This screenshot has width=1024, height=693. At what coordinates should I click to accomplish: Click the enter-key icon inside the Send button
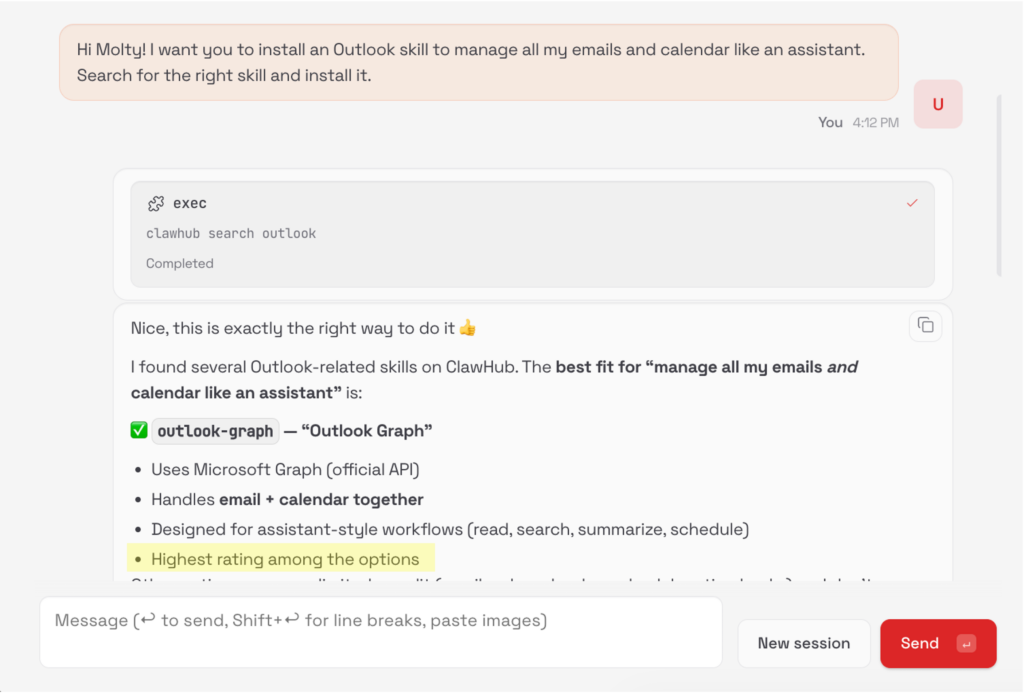click(965, 643)
